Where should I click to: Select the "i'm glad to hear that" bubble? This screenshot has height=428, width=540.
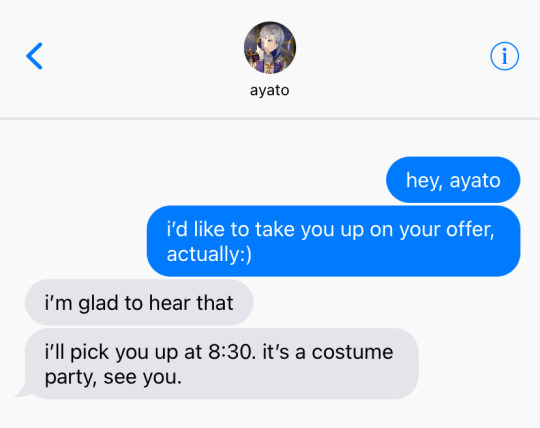(x=139, y=302)
